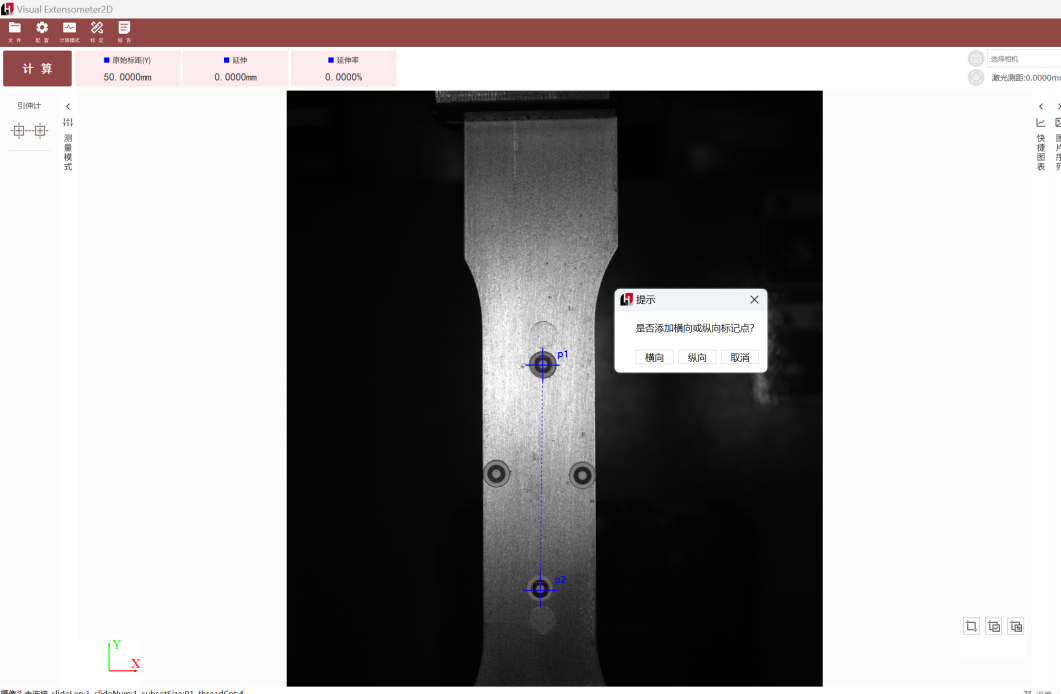This screenshot has width=1061, height=694.
Task: Select the crop region tool
Action: pos(971,626)
